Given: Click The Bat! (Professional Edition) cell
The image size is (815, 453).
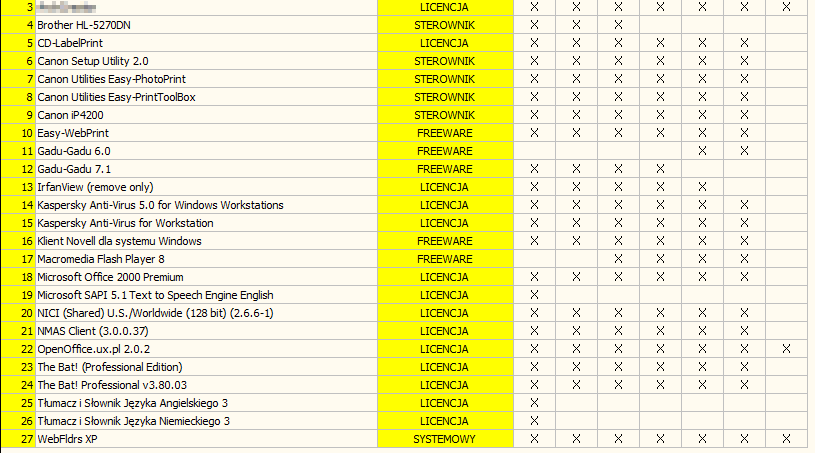Looking at the screenshot, I should [x=206, y=367].
